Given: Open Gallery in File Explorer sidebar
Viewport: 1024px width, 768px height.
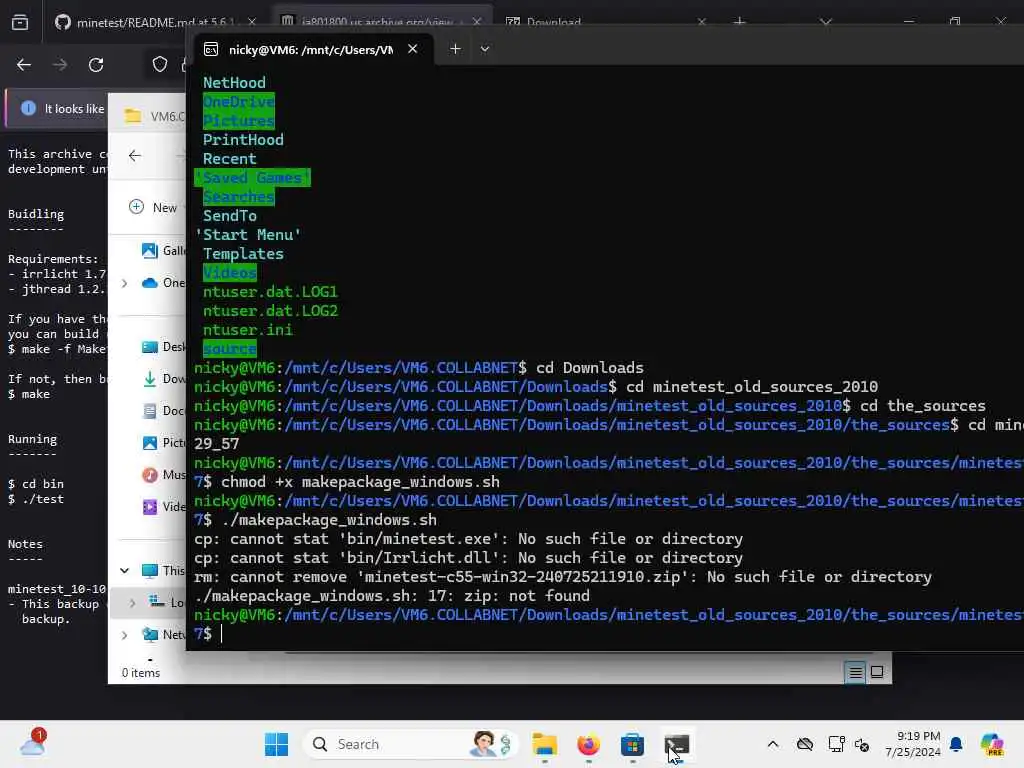Looking at the screenshot, I should click(163, 251).
